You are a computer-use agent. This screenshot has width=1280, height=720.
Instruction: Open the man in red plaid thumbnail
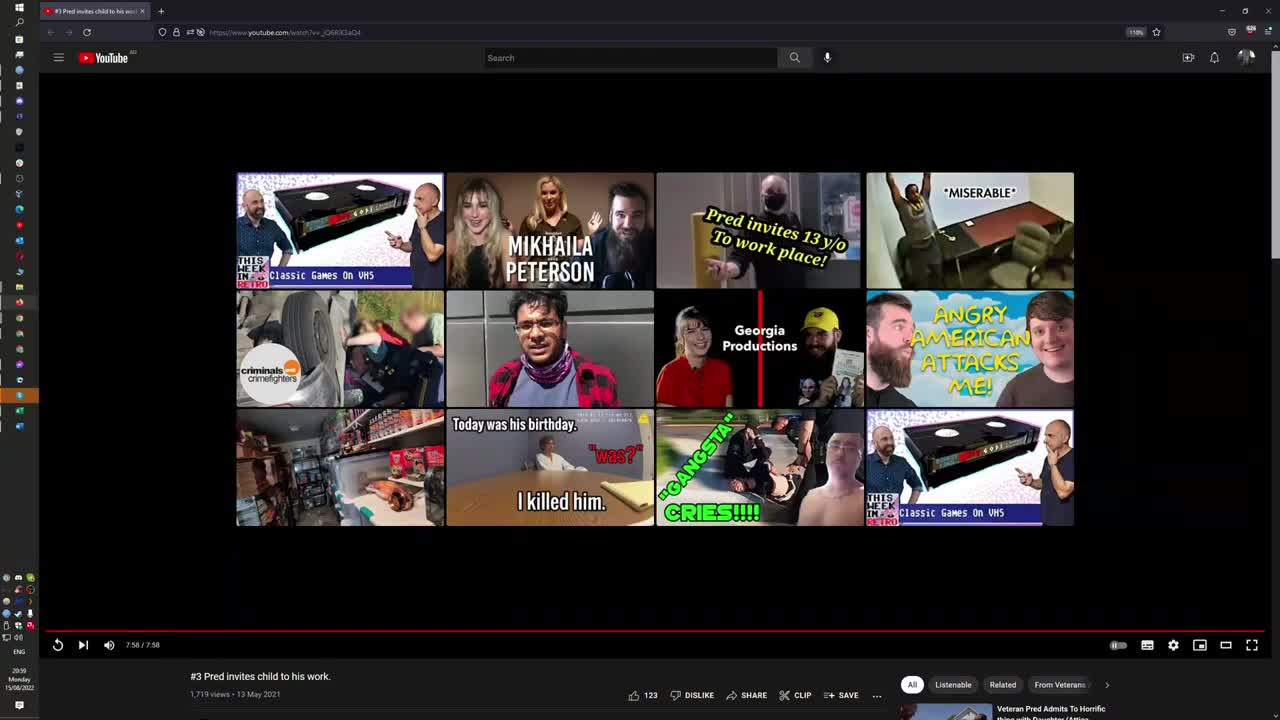point(550,348)
